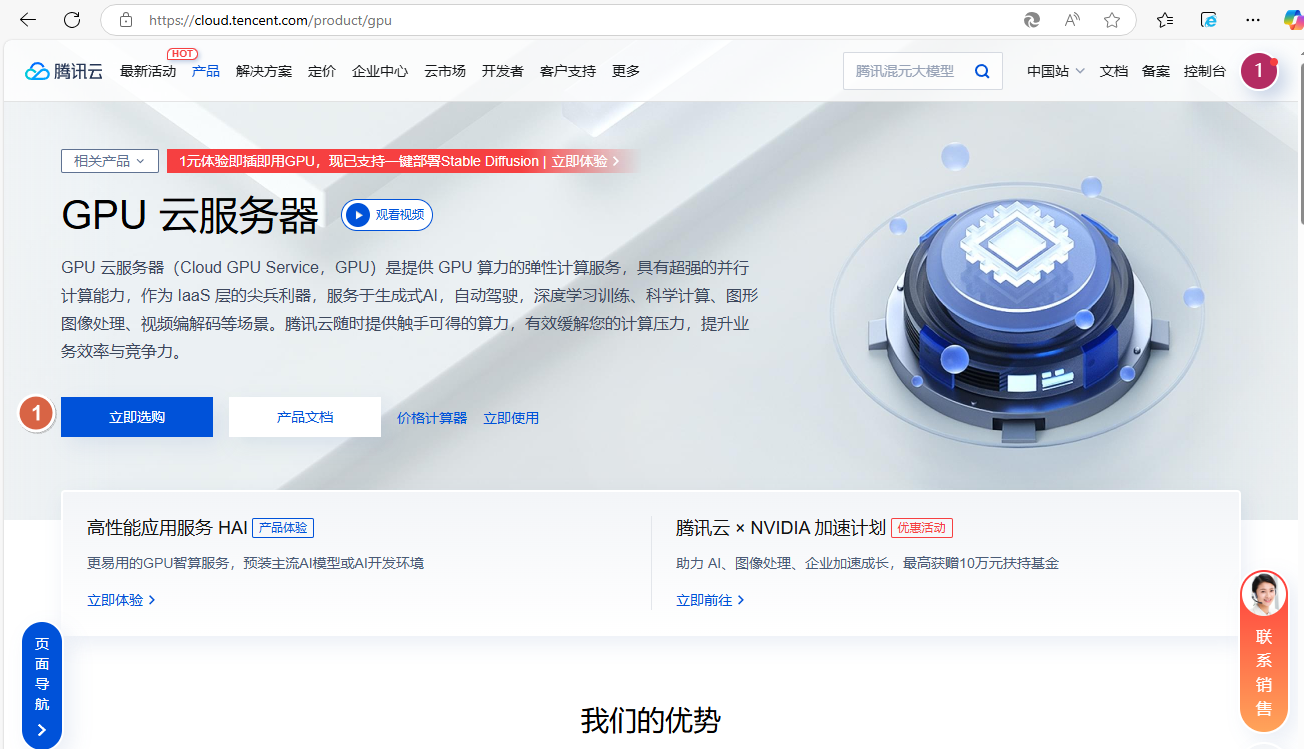Go back with the browser back arrow
Image resolution: width=1304 pixels, height=749 pixels.
28,20
